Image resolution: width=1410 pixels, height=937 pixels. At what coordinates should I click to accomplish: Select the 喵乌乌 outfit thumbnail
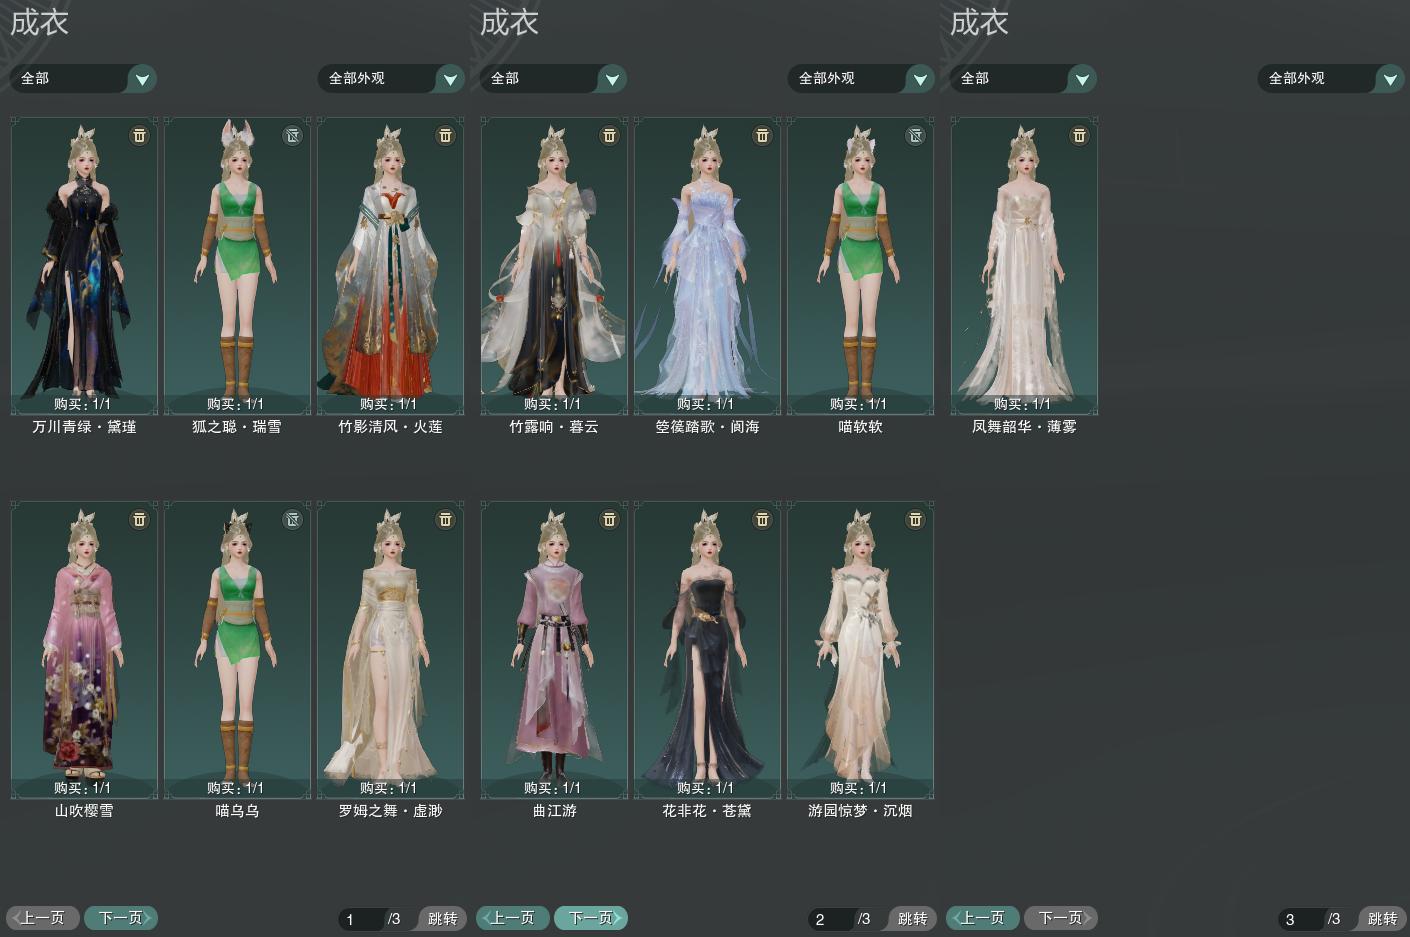coord(237,648)
